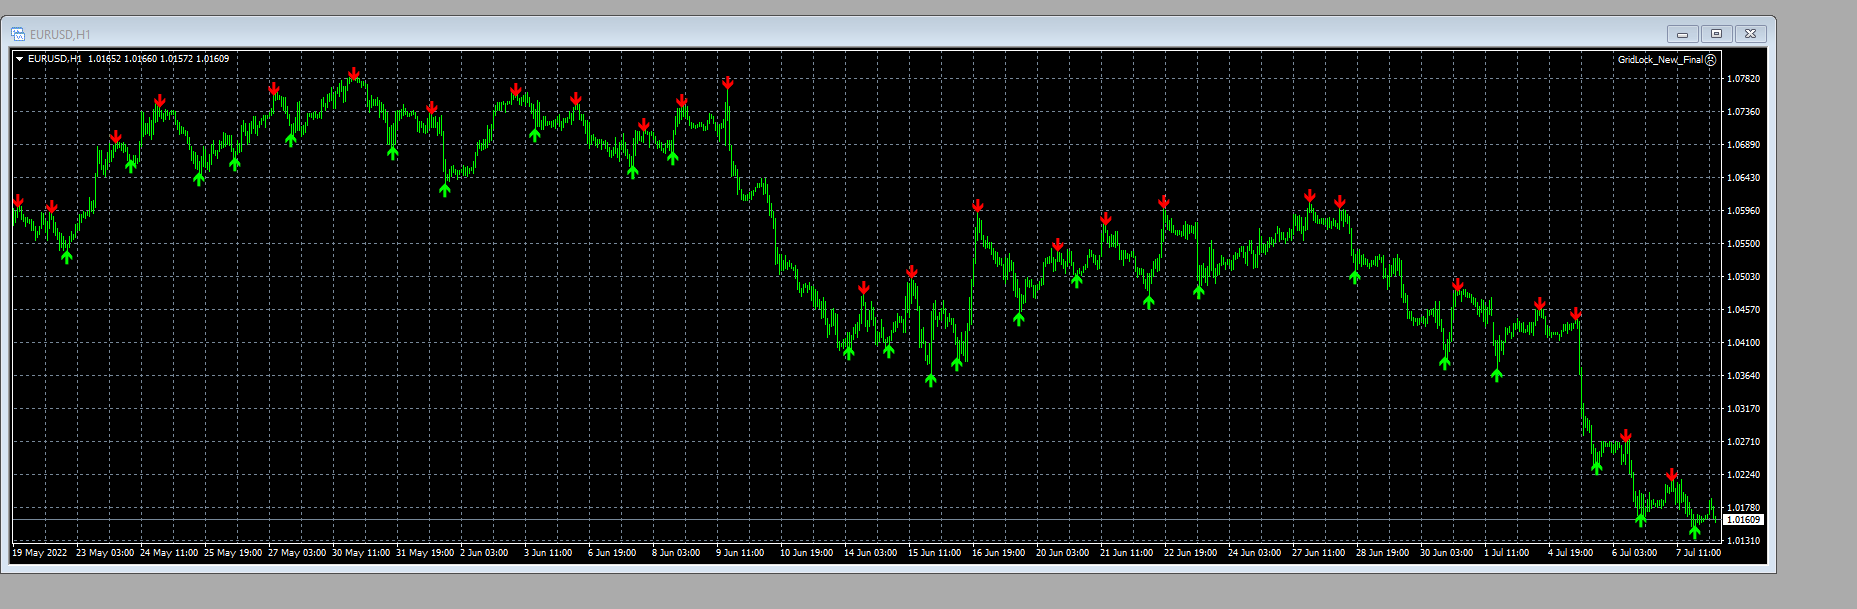Select the rightmost green up arrow on chart

pos(1695,532)
